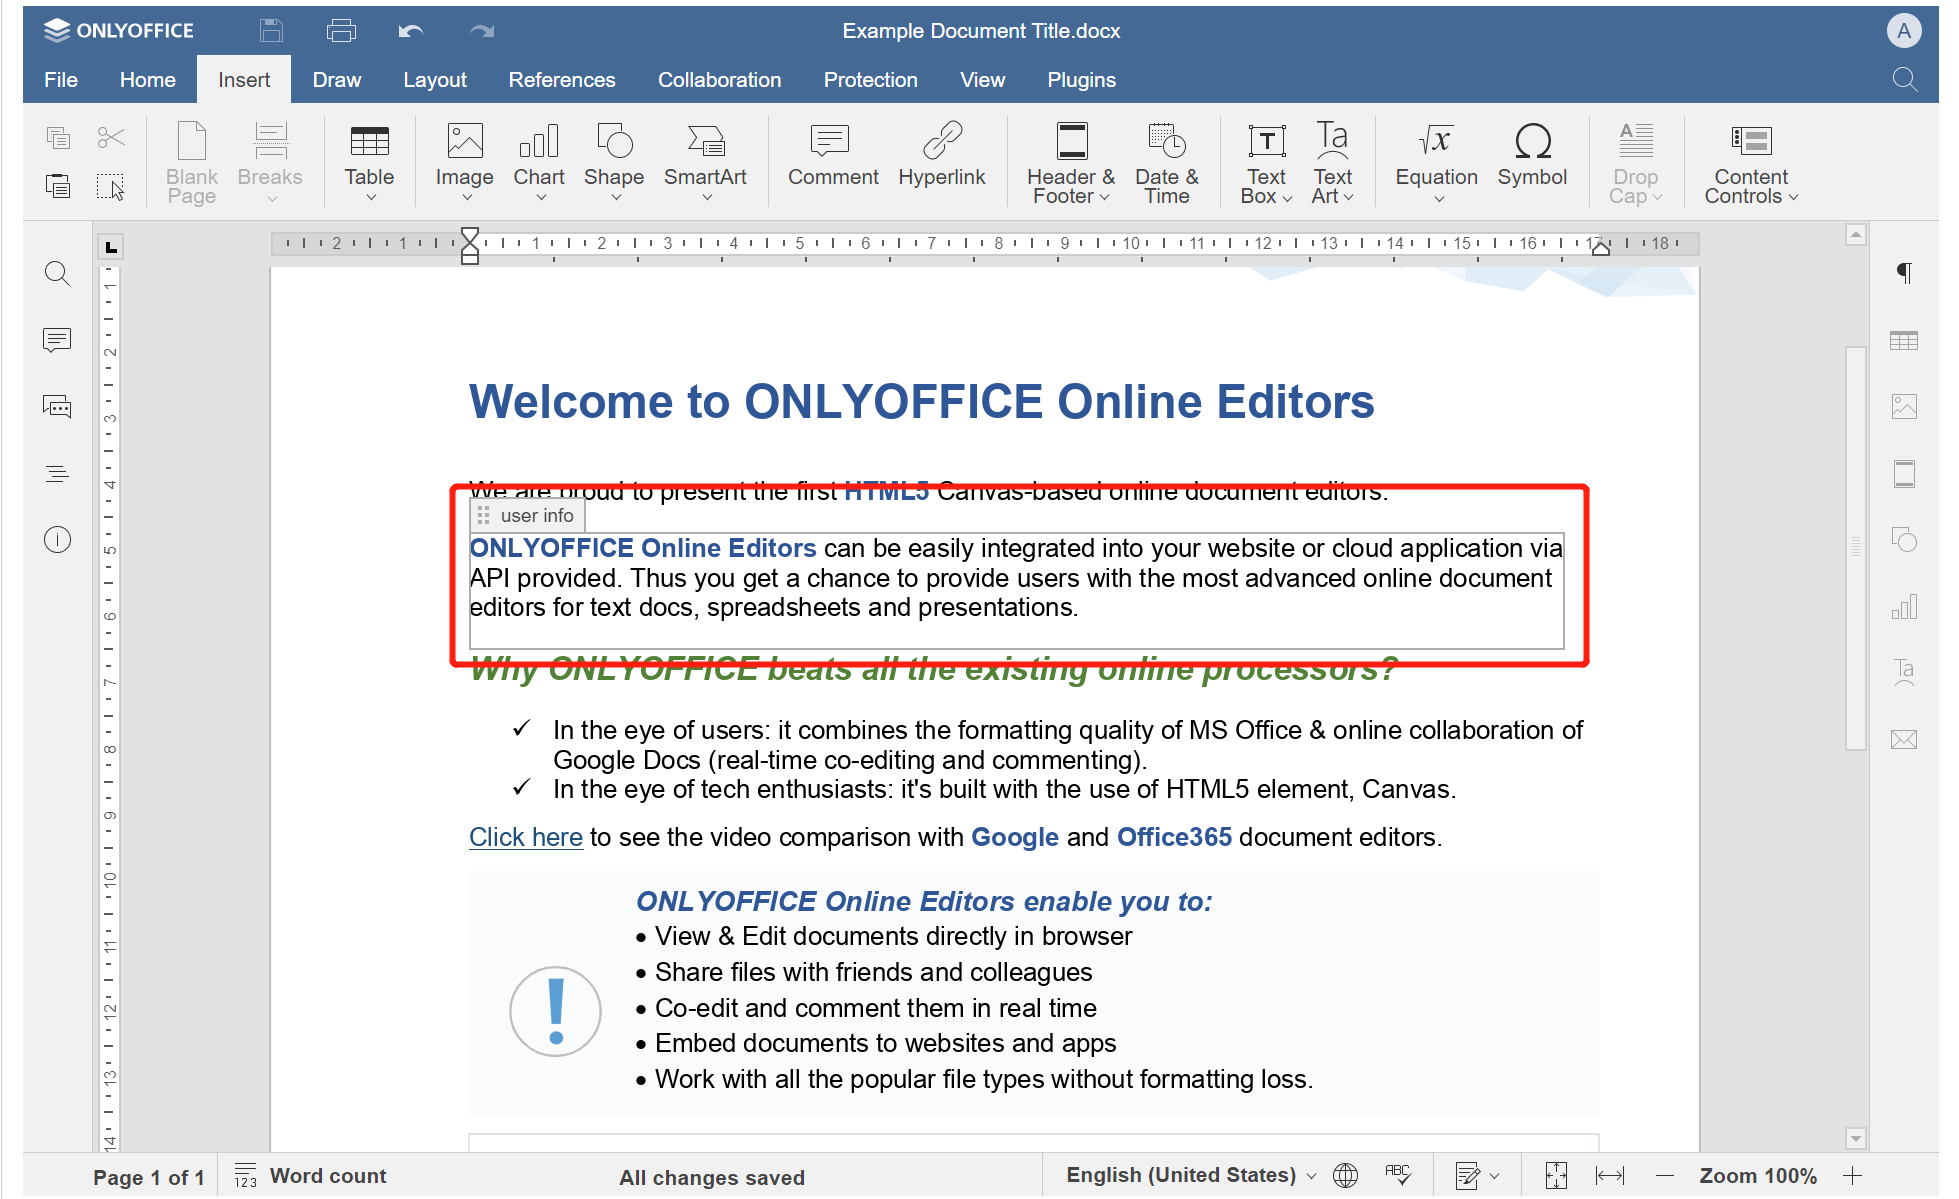
Task: Insert a Comment from the ribbon
Action: pyautogui.click(x=833, y=155)
